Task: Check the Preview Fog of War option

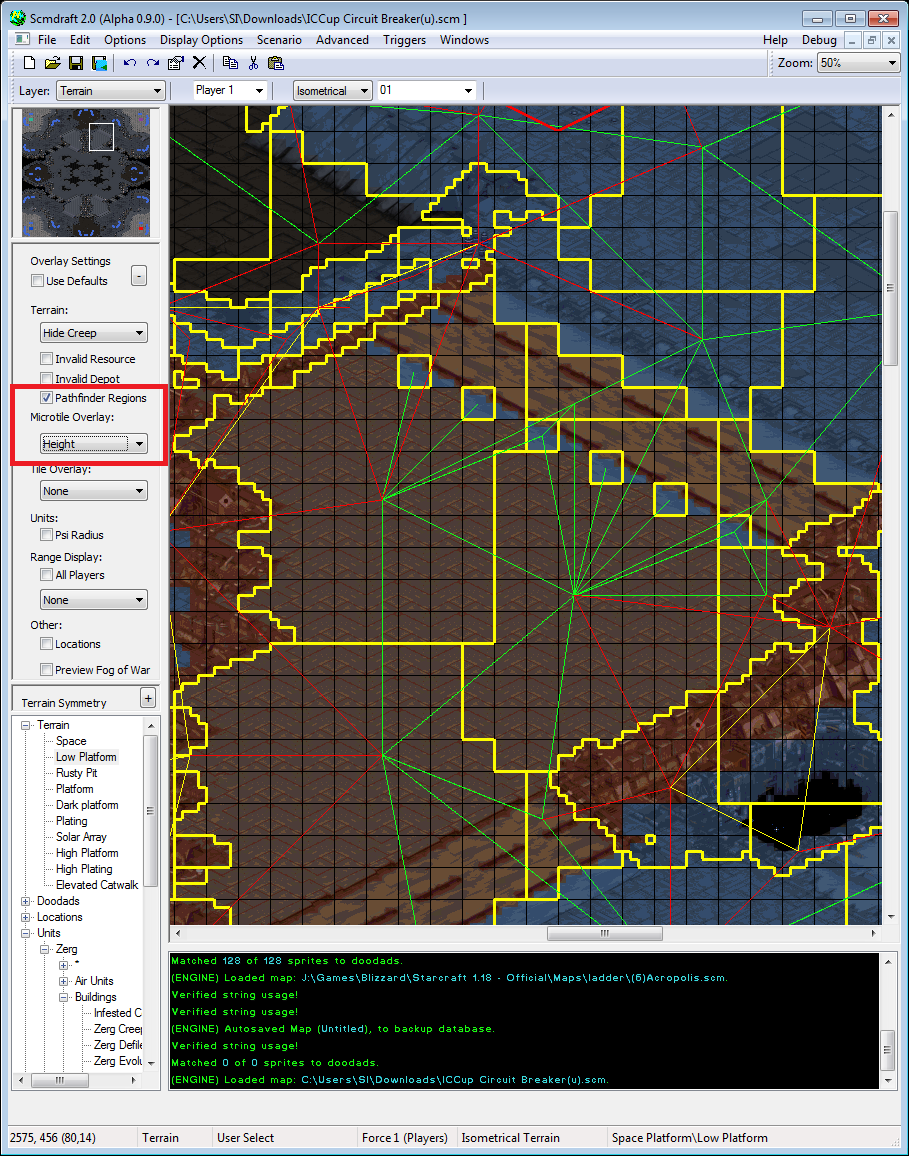Action: point(47,670)
